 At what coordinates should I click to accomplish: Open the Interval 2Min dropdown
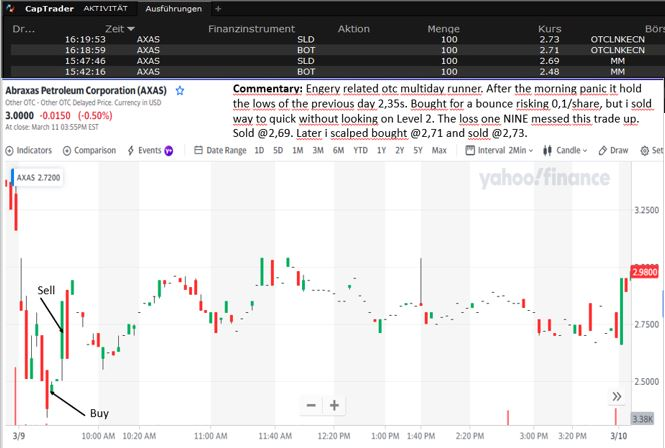pos(499,151)
